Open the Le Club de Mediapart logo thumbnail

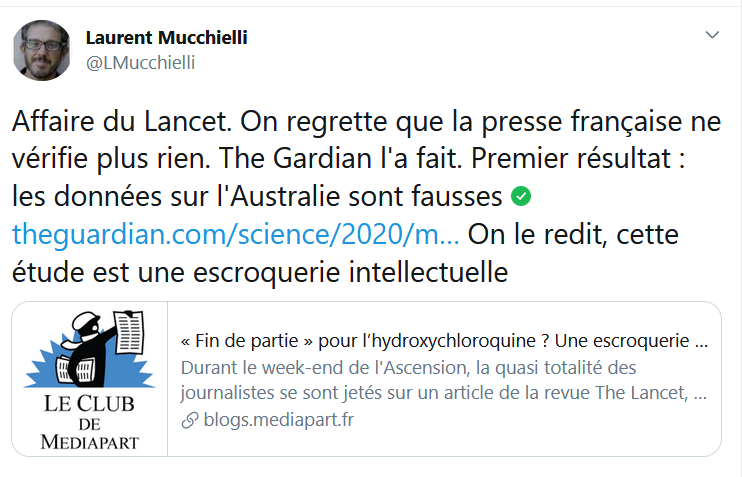click(x=90, y=379)
